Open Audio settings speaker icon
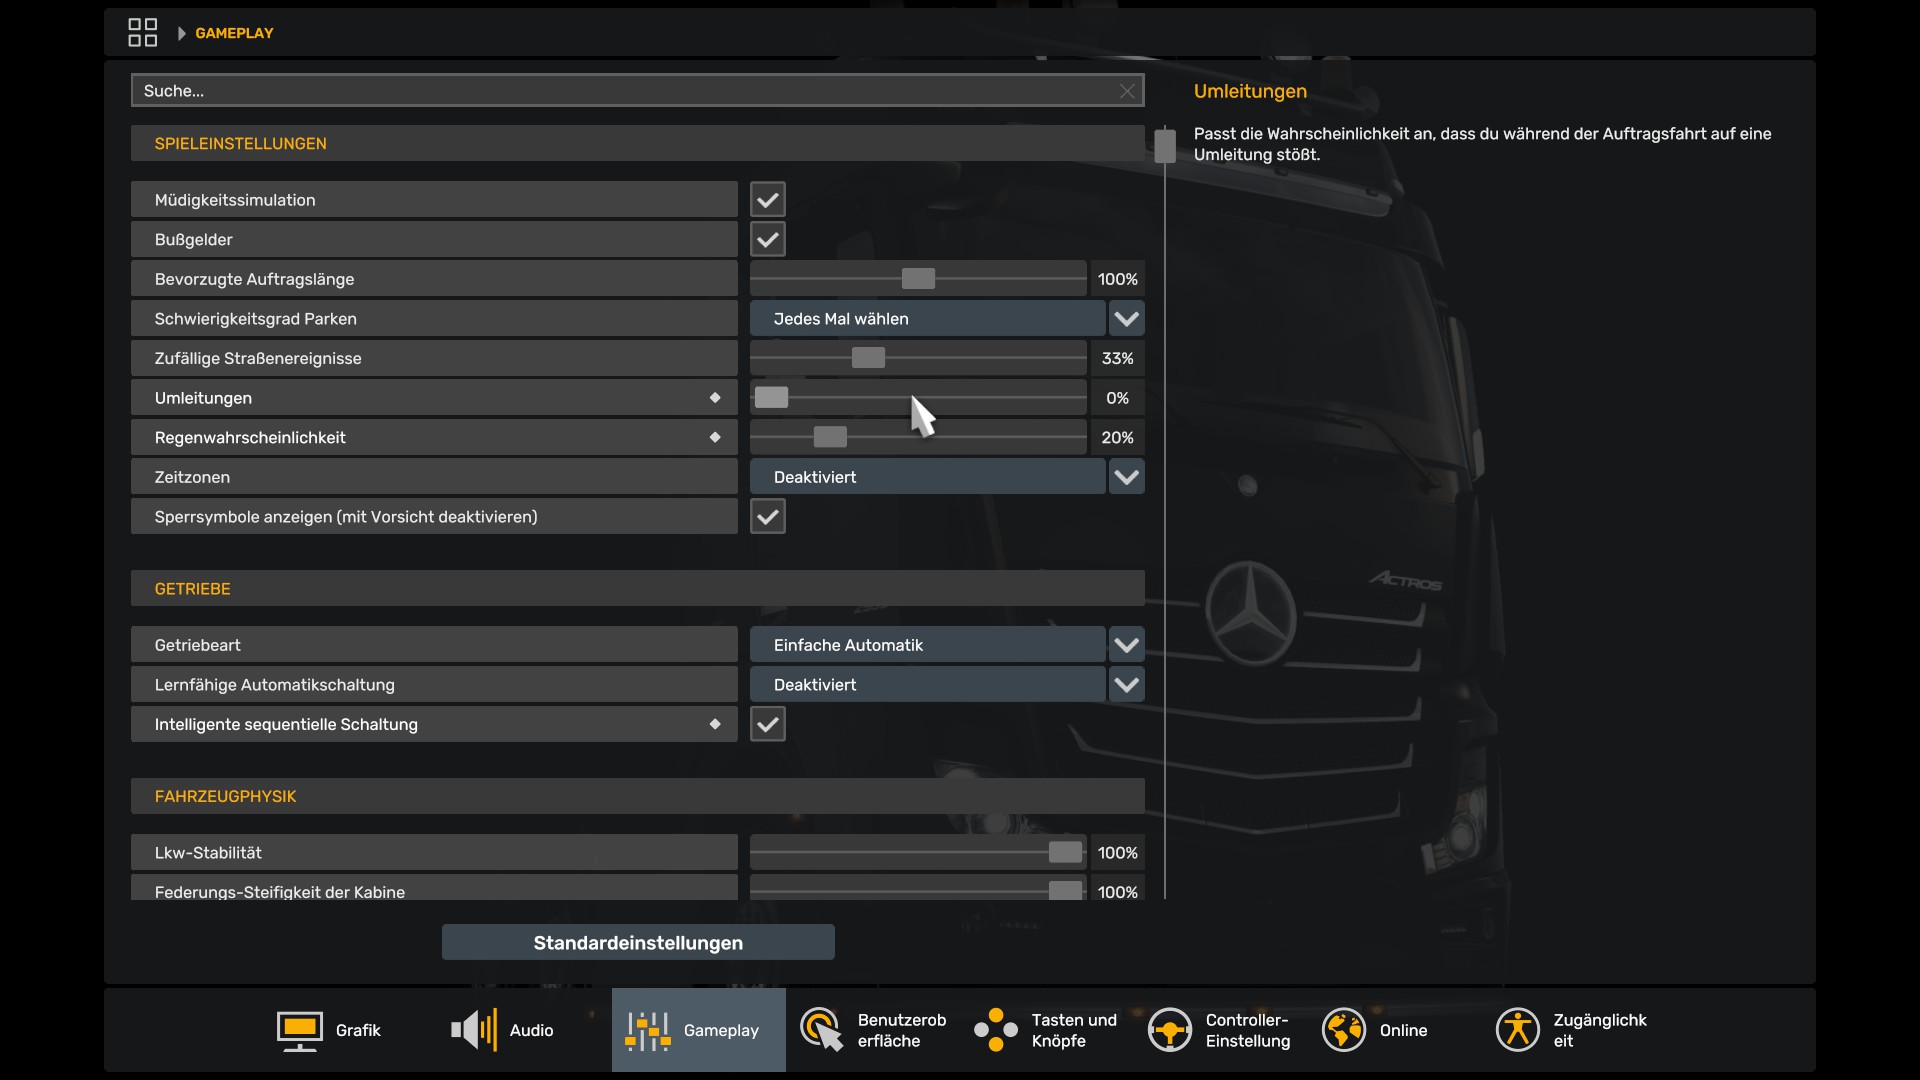1920x1080 pixels. coord(474,1030)
